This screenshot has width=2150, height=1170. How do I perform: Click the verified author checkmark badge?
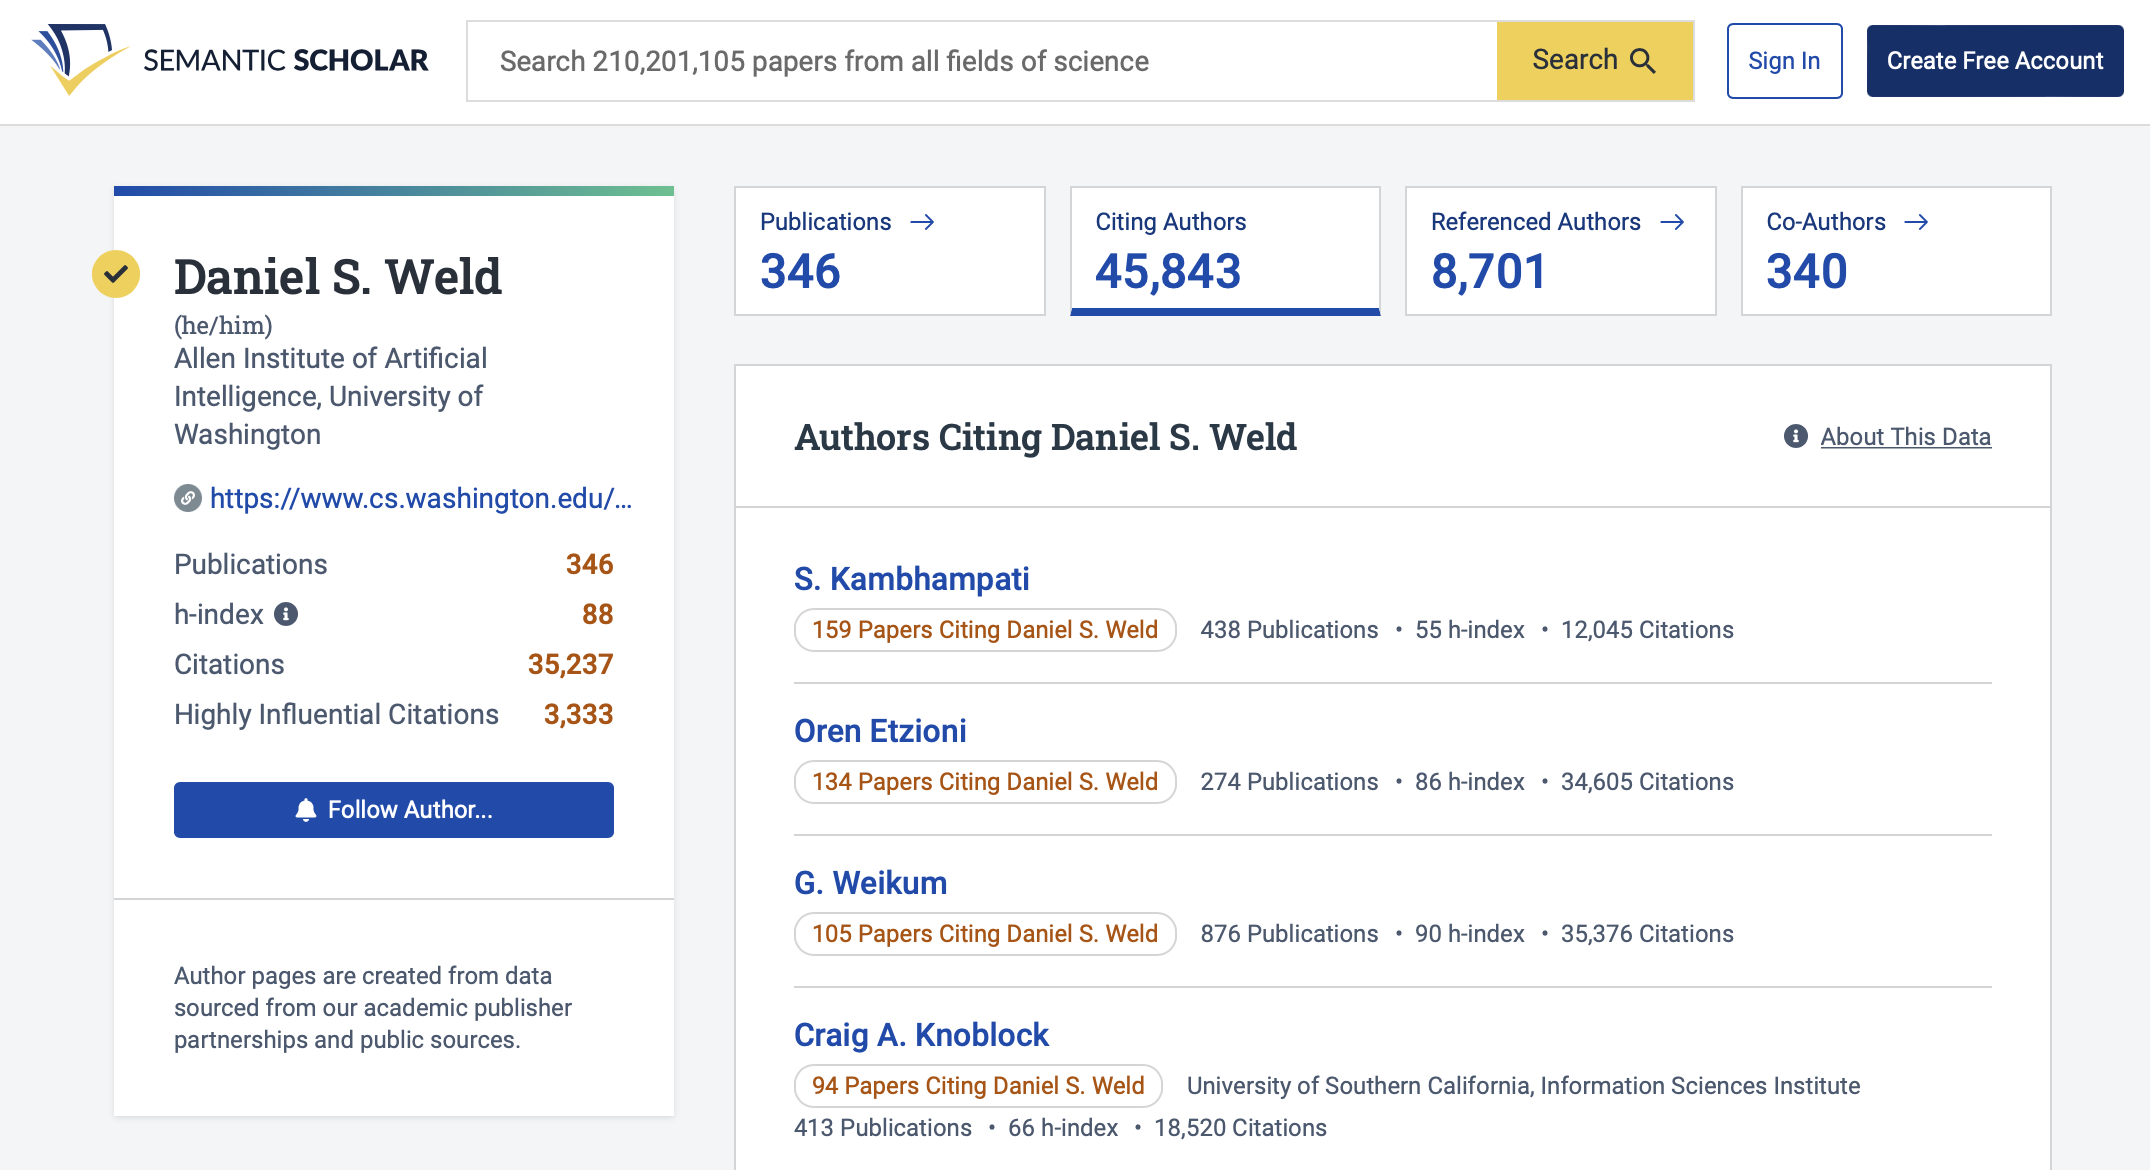click(117, 271)
